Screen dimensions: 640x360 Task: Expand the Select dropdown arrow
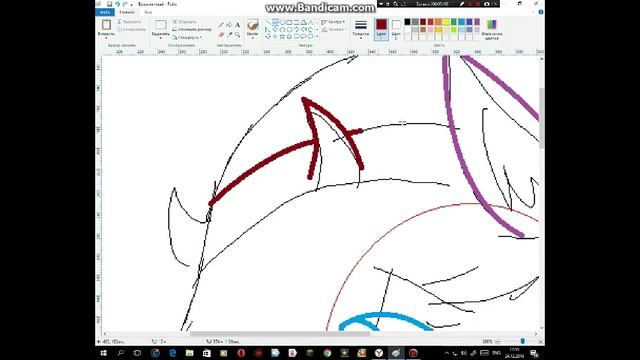161,38
